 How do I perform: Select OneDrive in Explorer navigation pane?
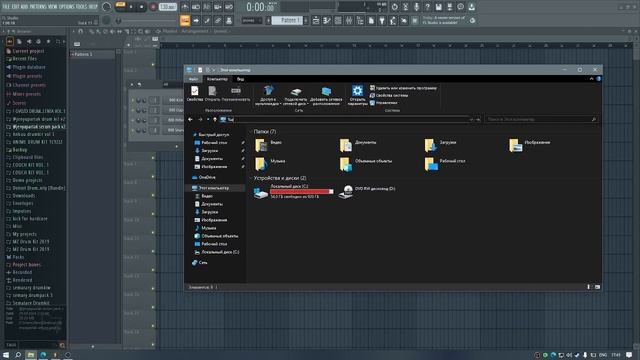tap(204, 177)
